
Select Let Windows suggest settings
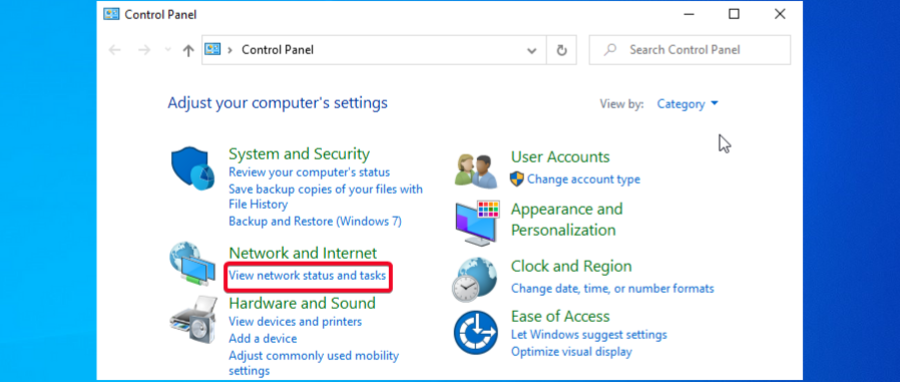[x=589, y=334]
